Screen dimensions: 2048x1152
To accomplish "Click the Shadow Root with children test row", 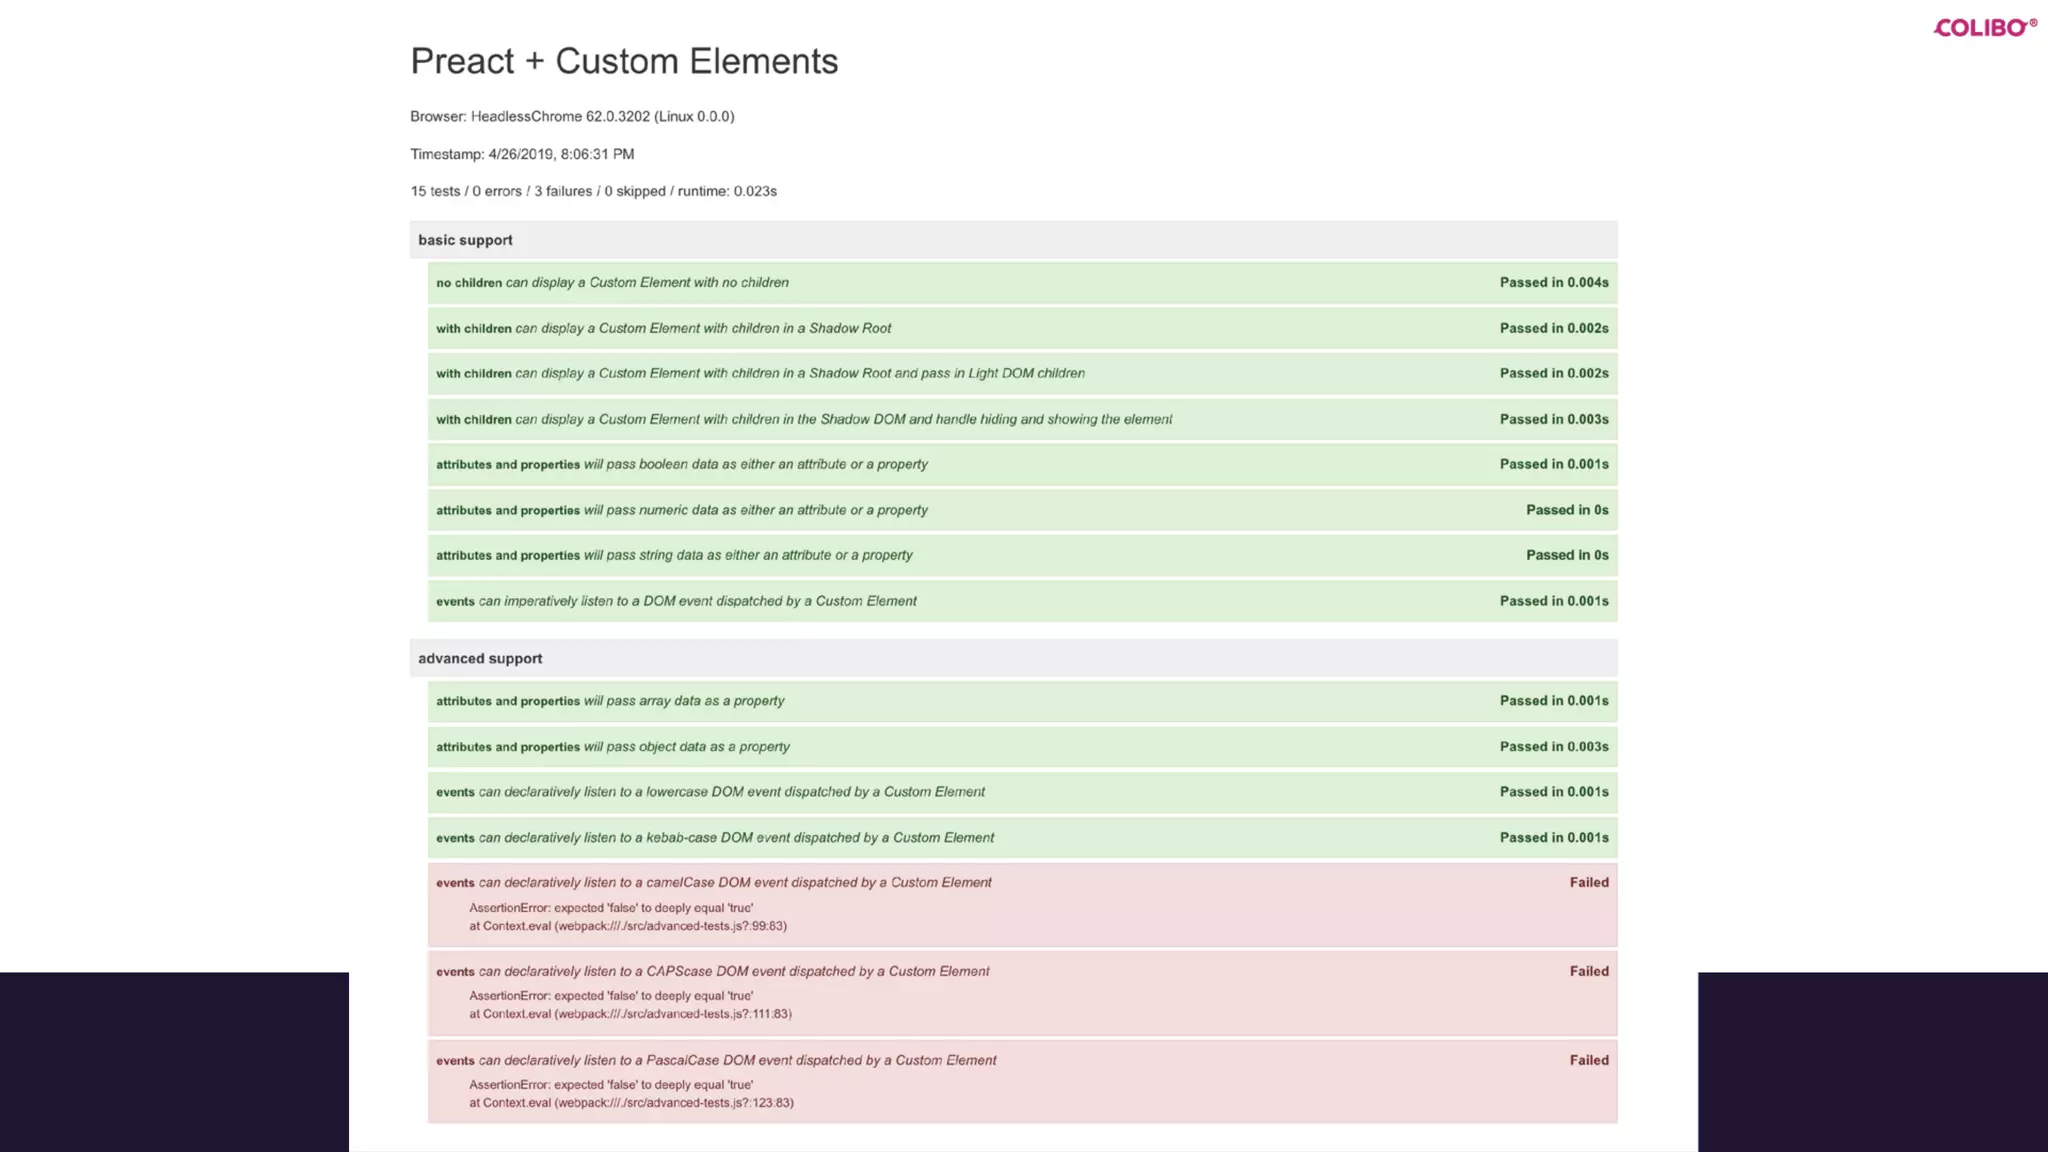I will click(x=1021, y=328).
